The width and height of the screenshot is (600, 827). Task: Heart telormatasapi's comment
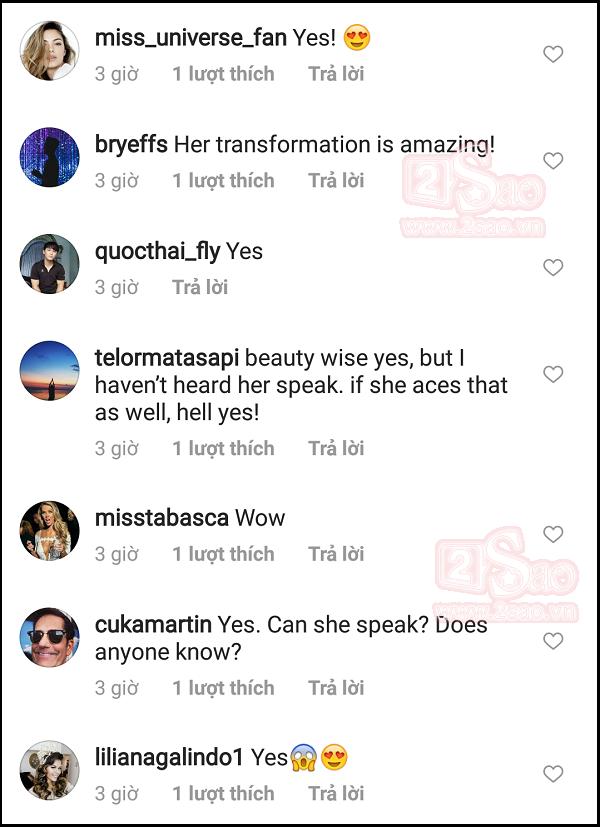point(553,374)
